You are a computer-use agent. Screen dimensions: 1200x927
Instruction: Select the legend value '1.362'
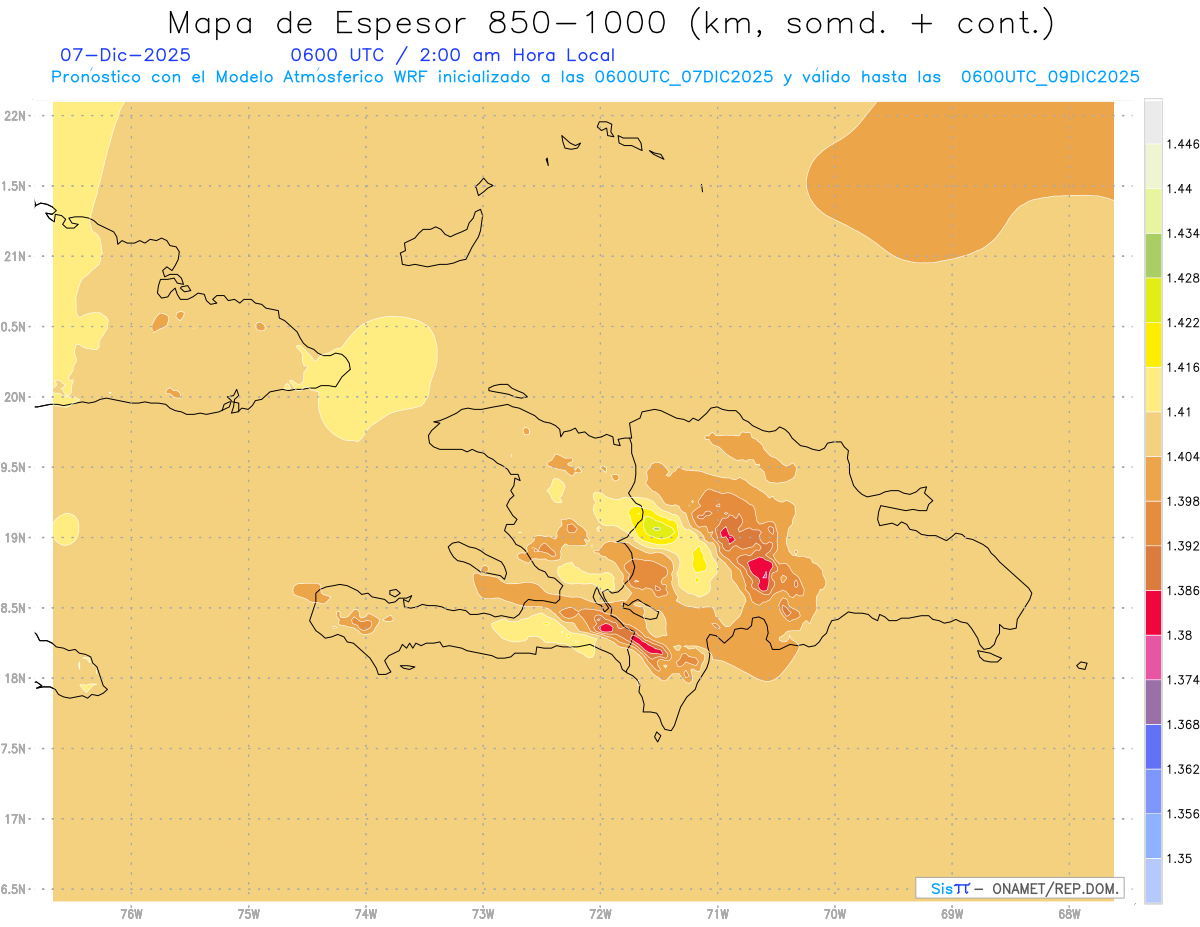(x=1182, y=769)
